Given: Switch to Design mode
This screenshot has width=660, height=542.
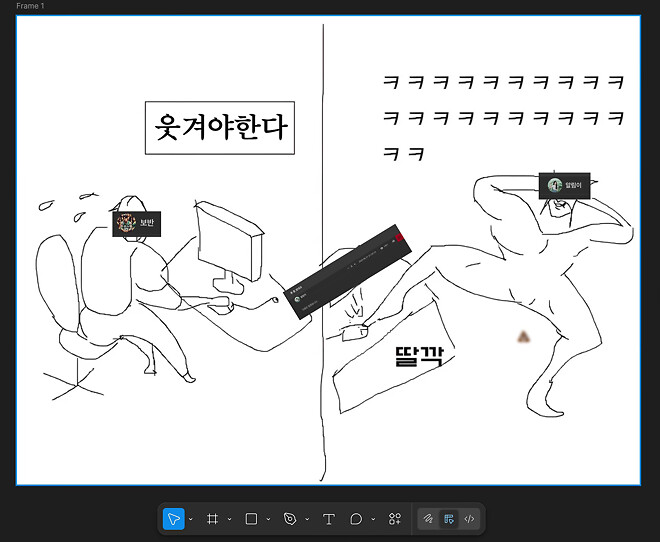Looking at the screenshot, I should click(449, 519).
